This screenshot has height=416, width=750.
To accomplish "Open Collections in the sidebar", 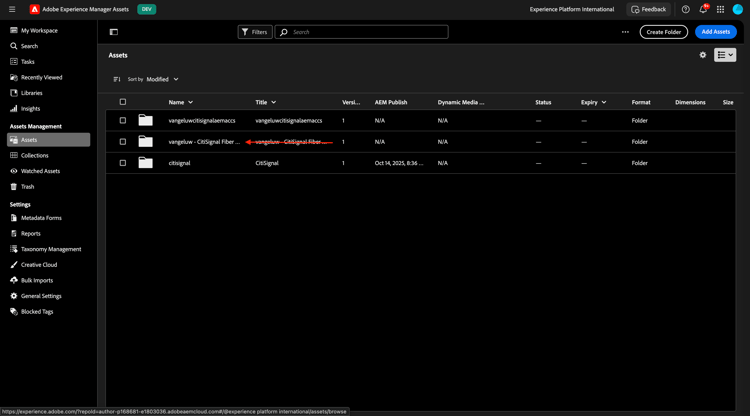I will 34,155.
